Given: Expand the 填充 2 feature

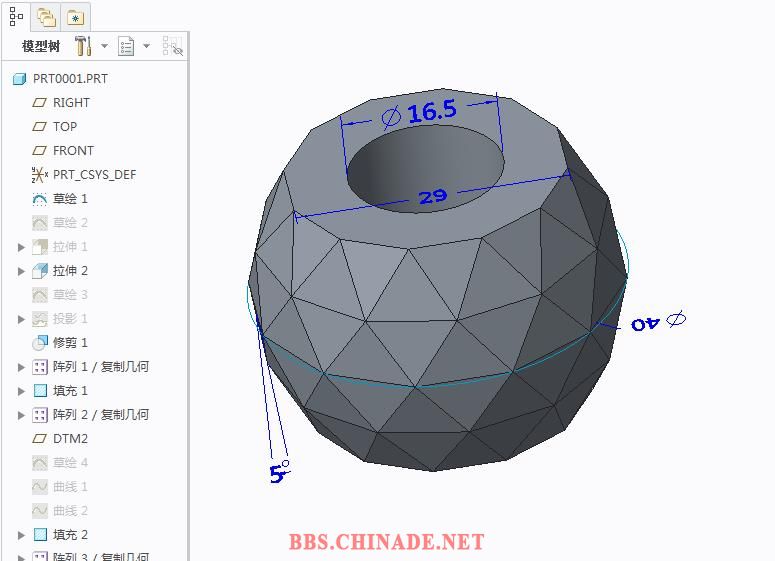Looking at the screenshot, I should (x=21, y=535).
